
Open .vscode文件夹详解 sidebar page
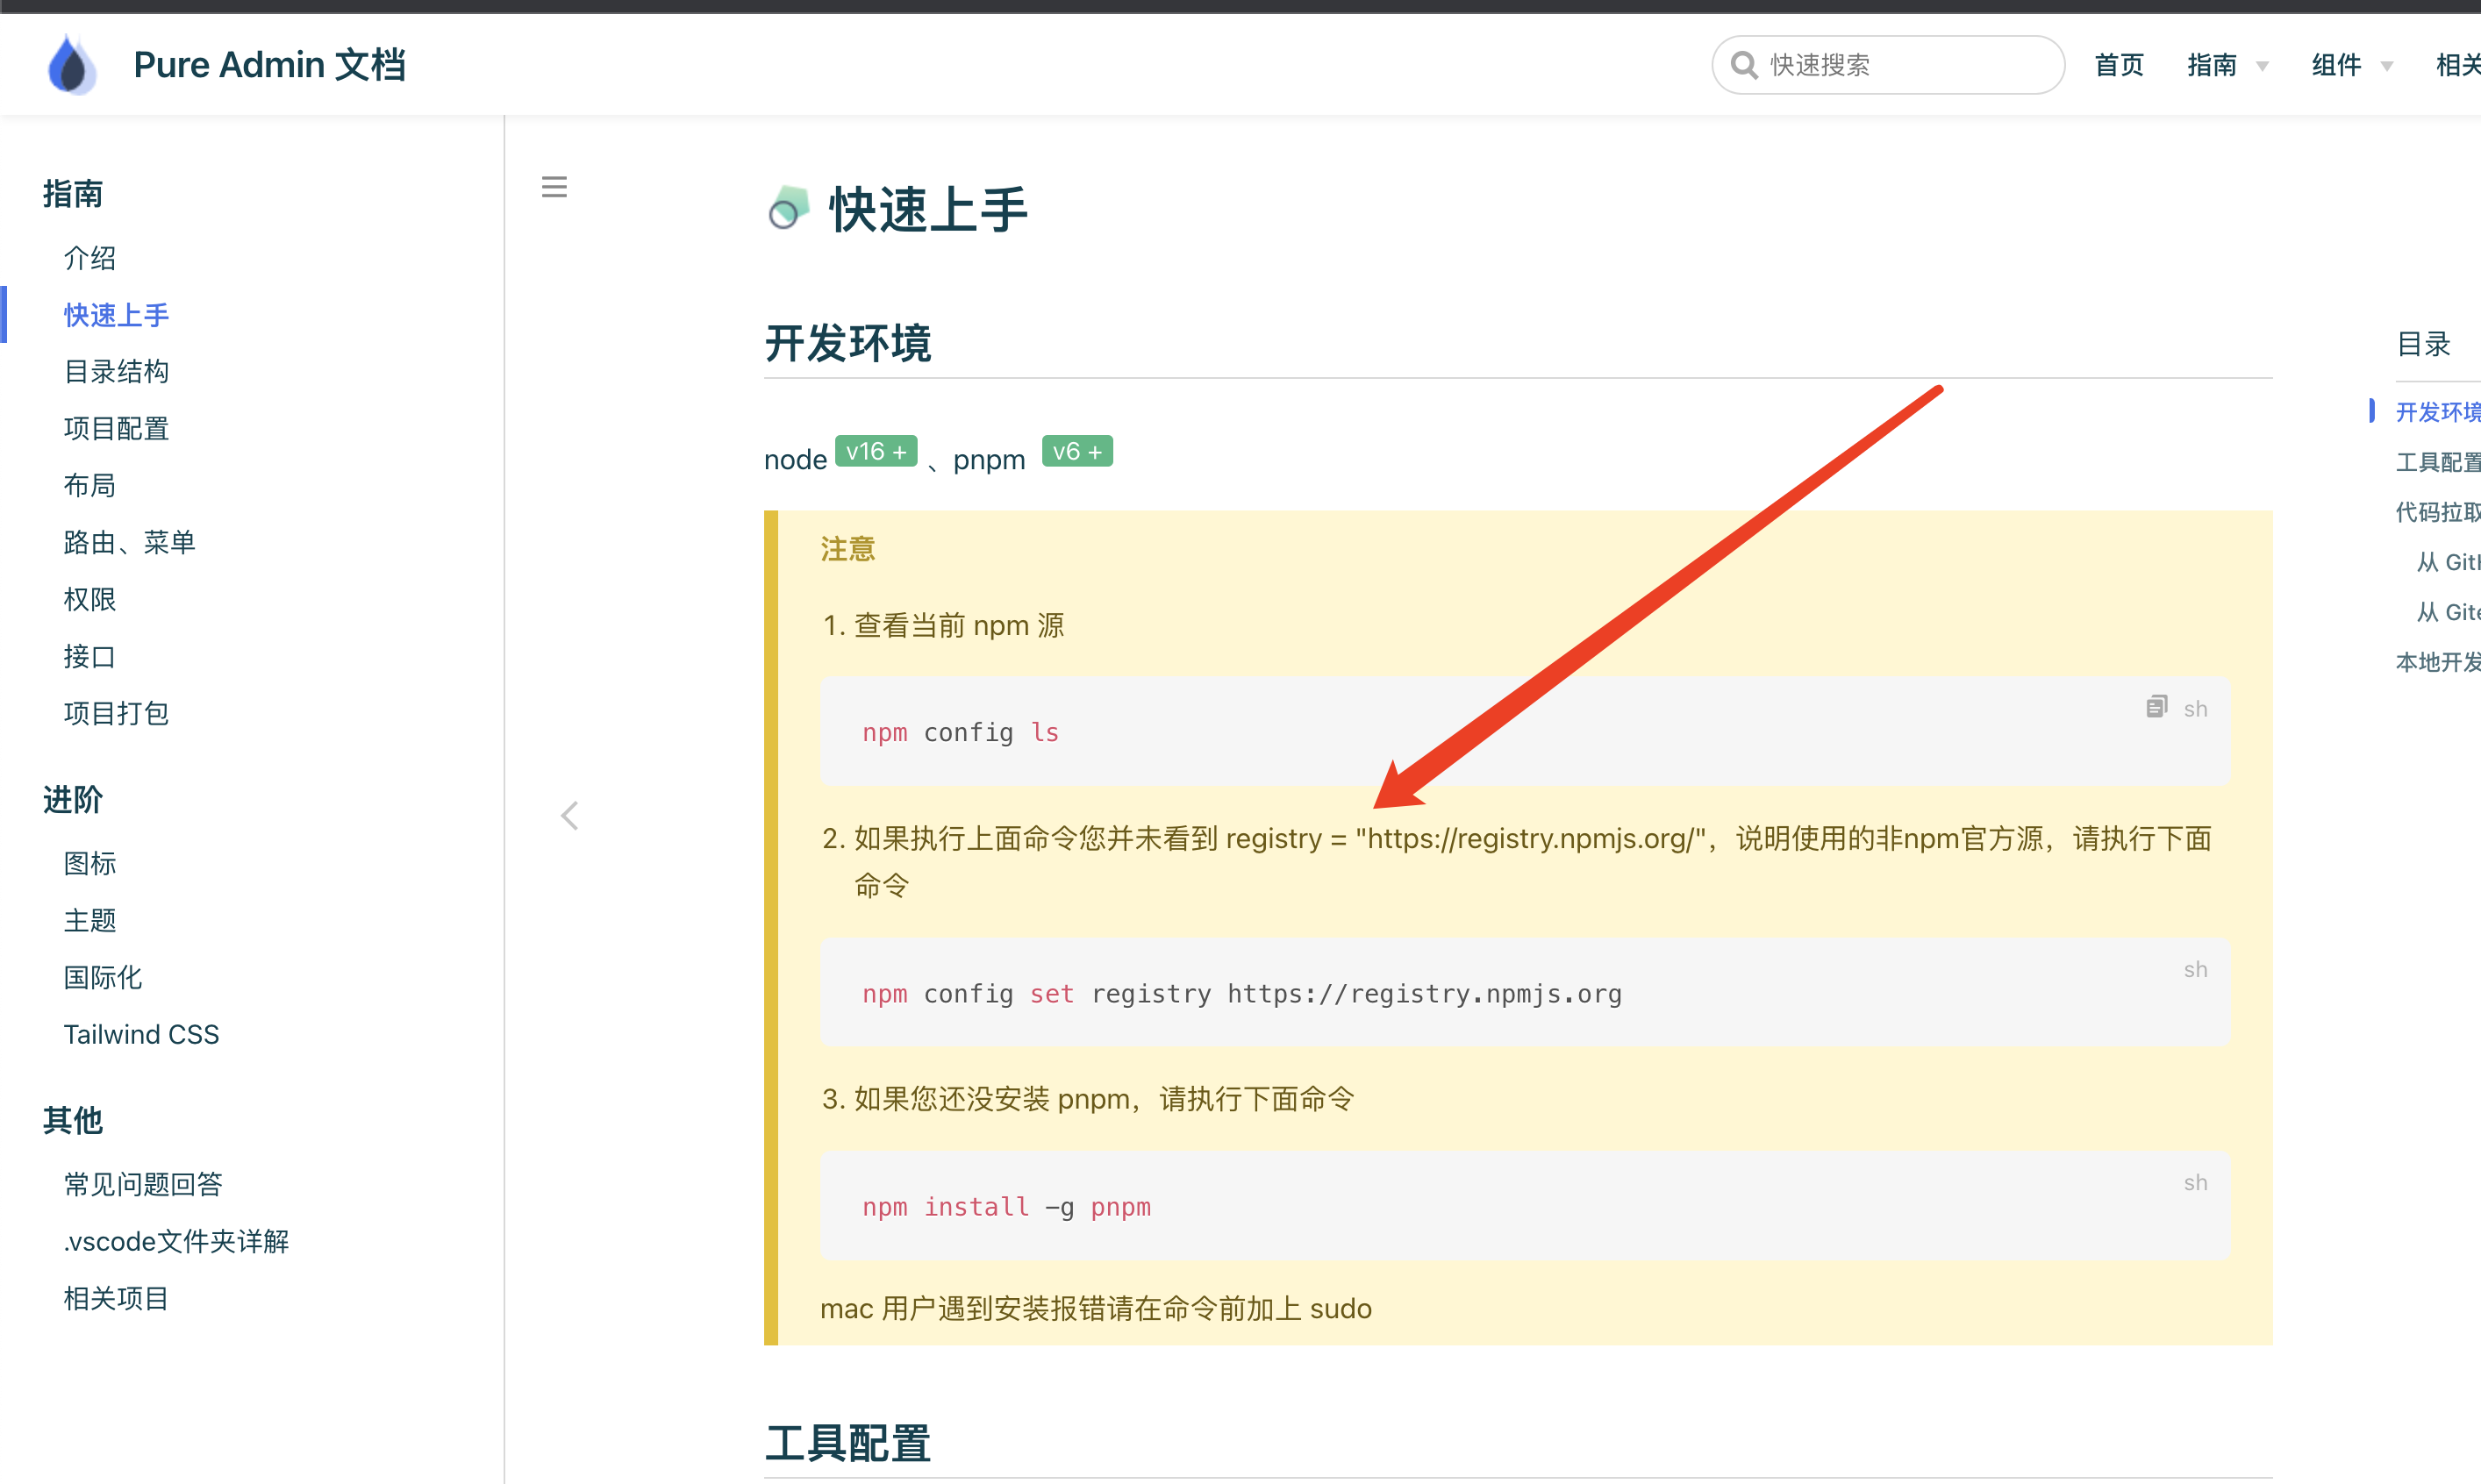point(176,1242)
